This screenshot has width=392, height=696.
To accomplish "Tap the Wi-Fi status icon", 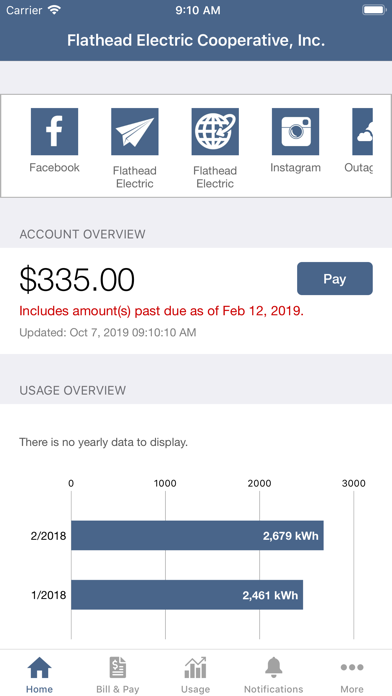I will click(x=54, y=10).
